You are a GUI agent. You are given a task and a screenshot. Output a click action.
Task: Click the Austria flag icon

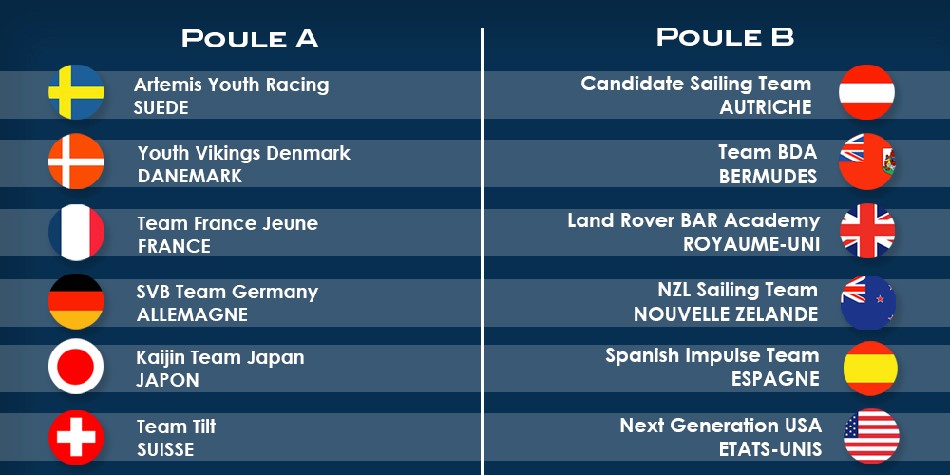867,92
